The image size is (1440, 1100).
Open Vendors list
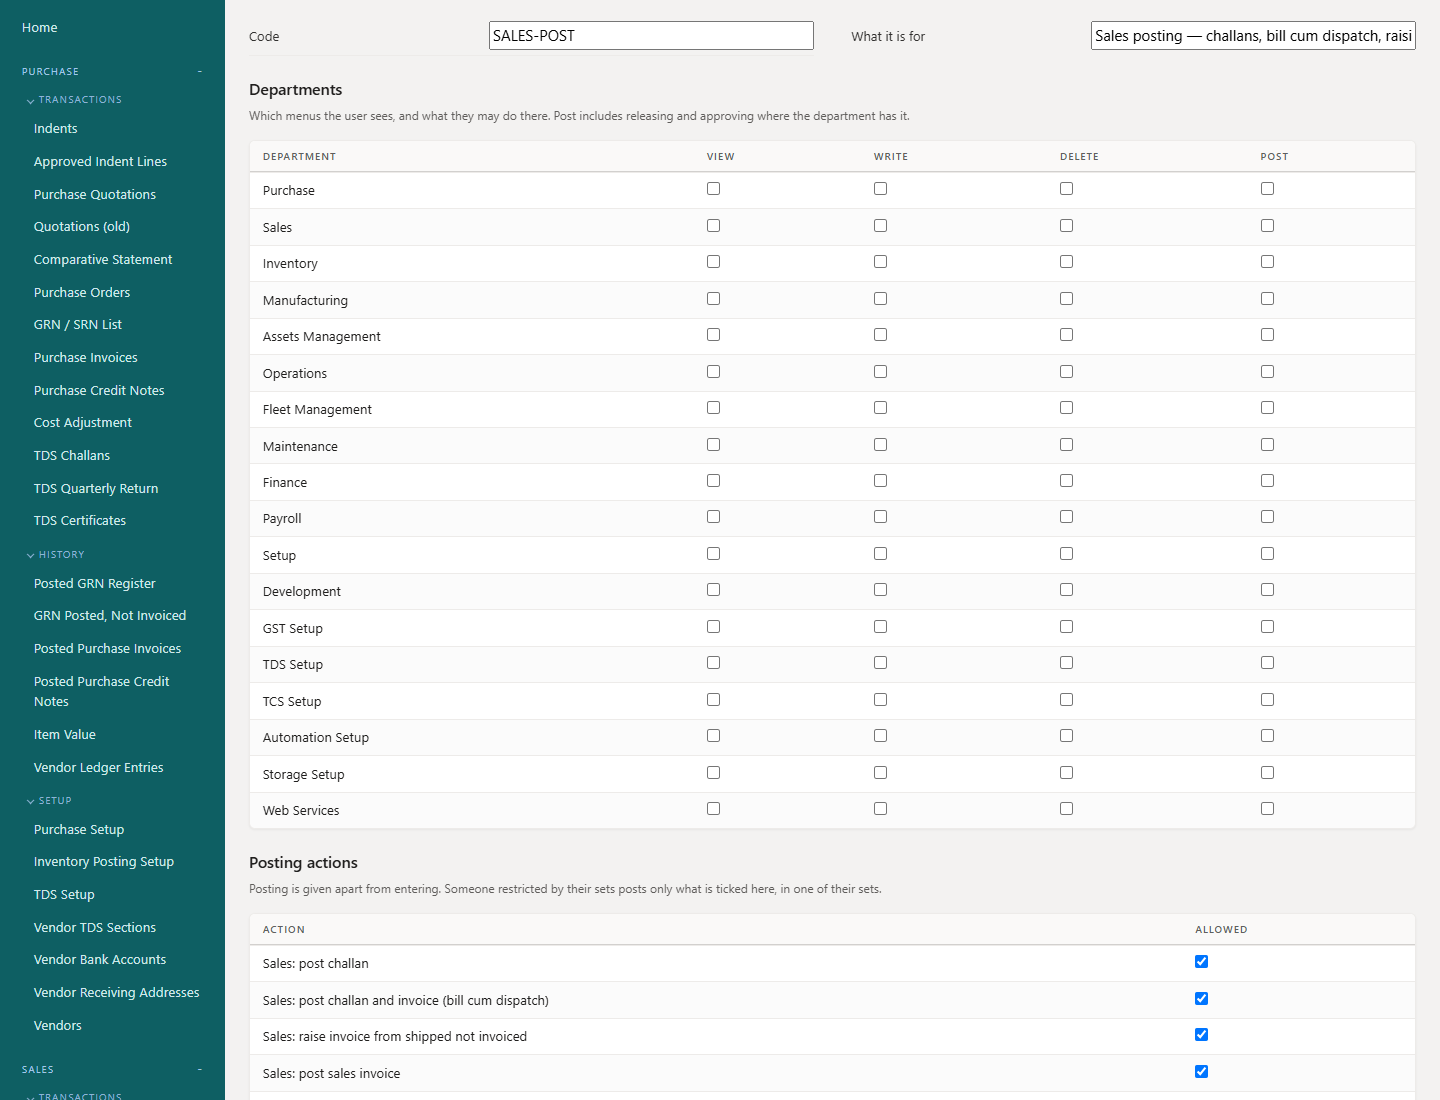pyautogui.click(x=58, y=1026)
